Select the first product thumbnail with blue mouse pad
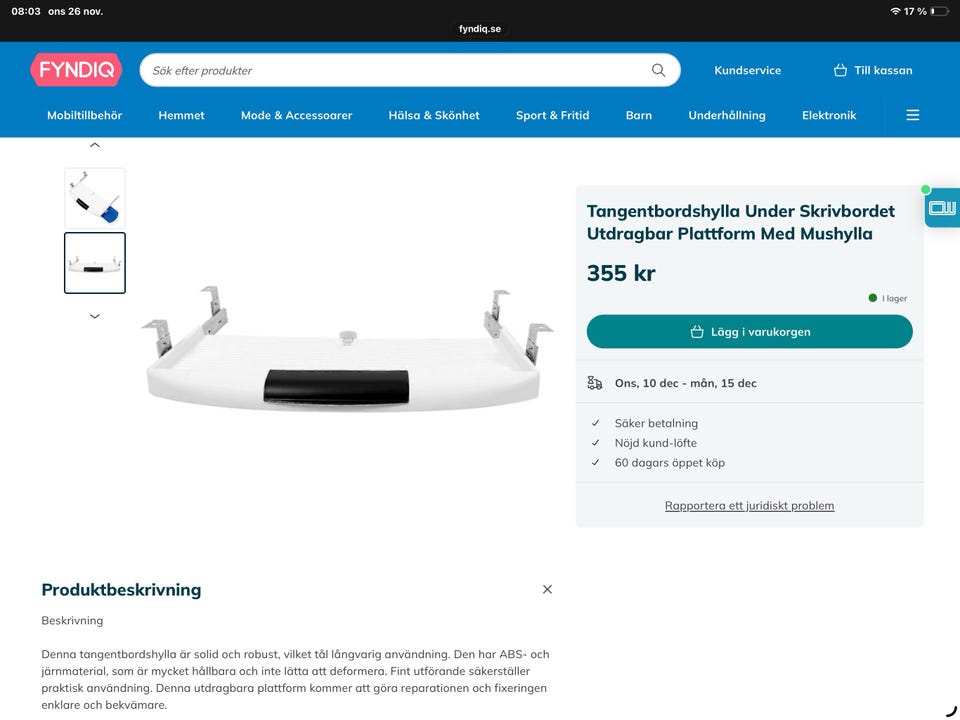The image size is (960, 720). [x=95, y=198]
